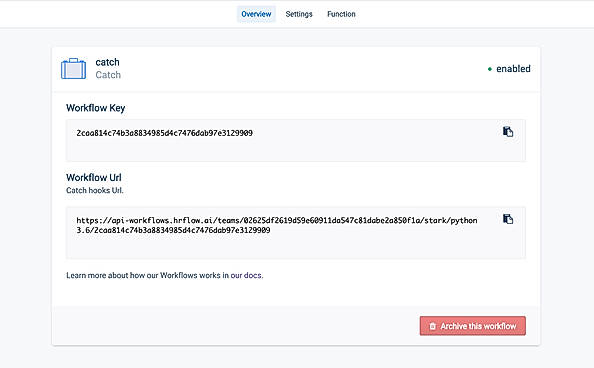Click the catch workflow title
The width and height of the screenshot is (594, 368).
pyautogui.click(x=107, y=62)
